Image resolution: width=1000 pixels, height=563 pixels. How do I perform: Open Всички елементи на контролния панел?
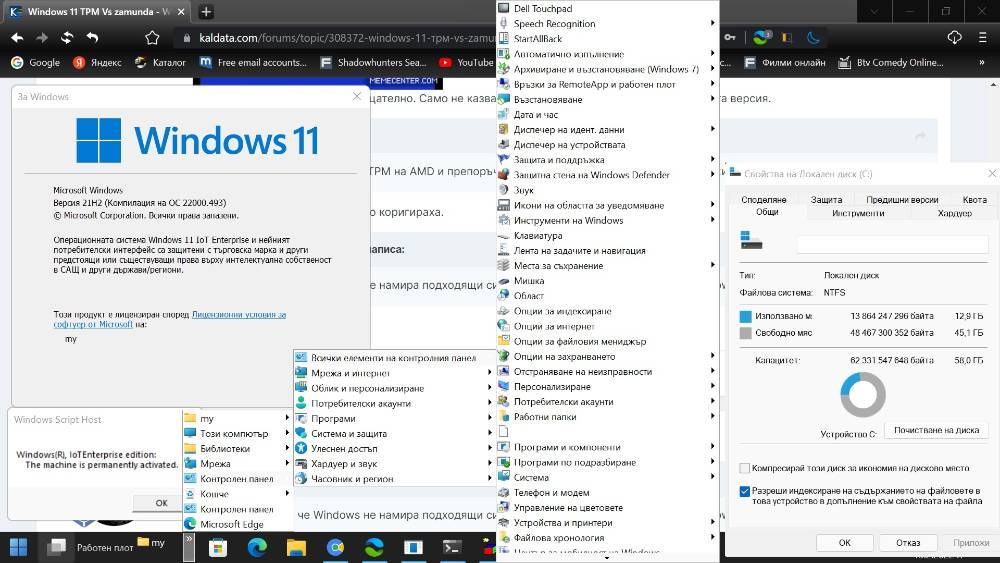394,358
